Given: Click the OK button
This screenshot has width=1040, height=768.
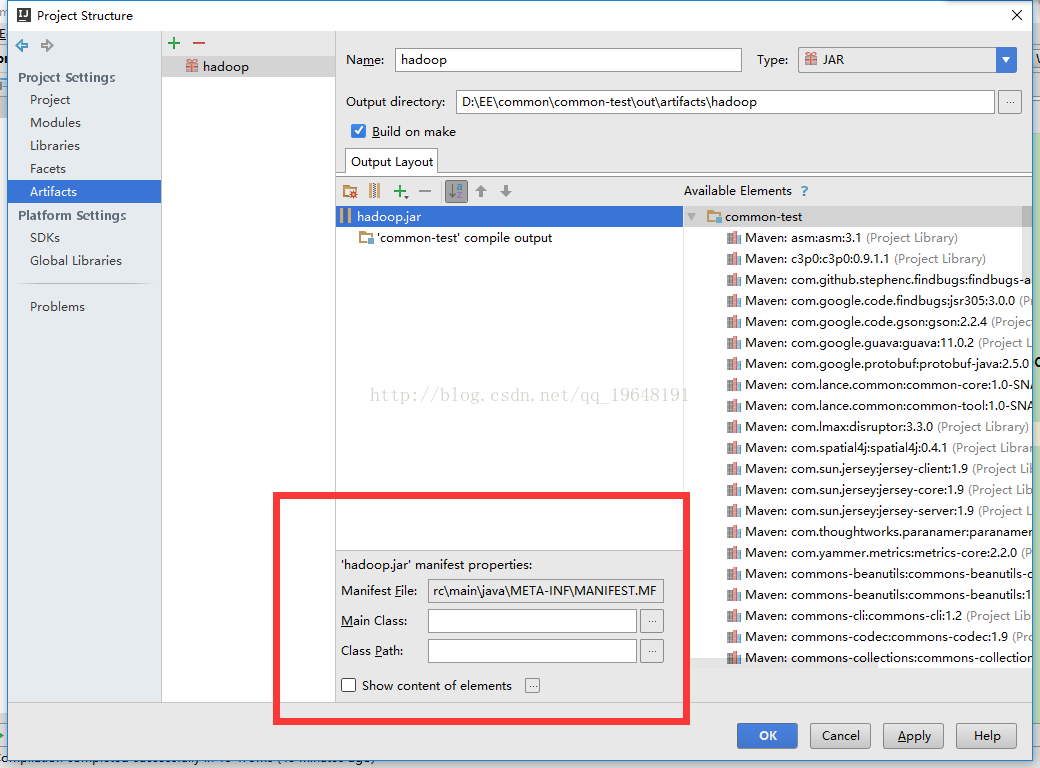Looking at the screenshot, I should tap(767, 736).
